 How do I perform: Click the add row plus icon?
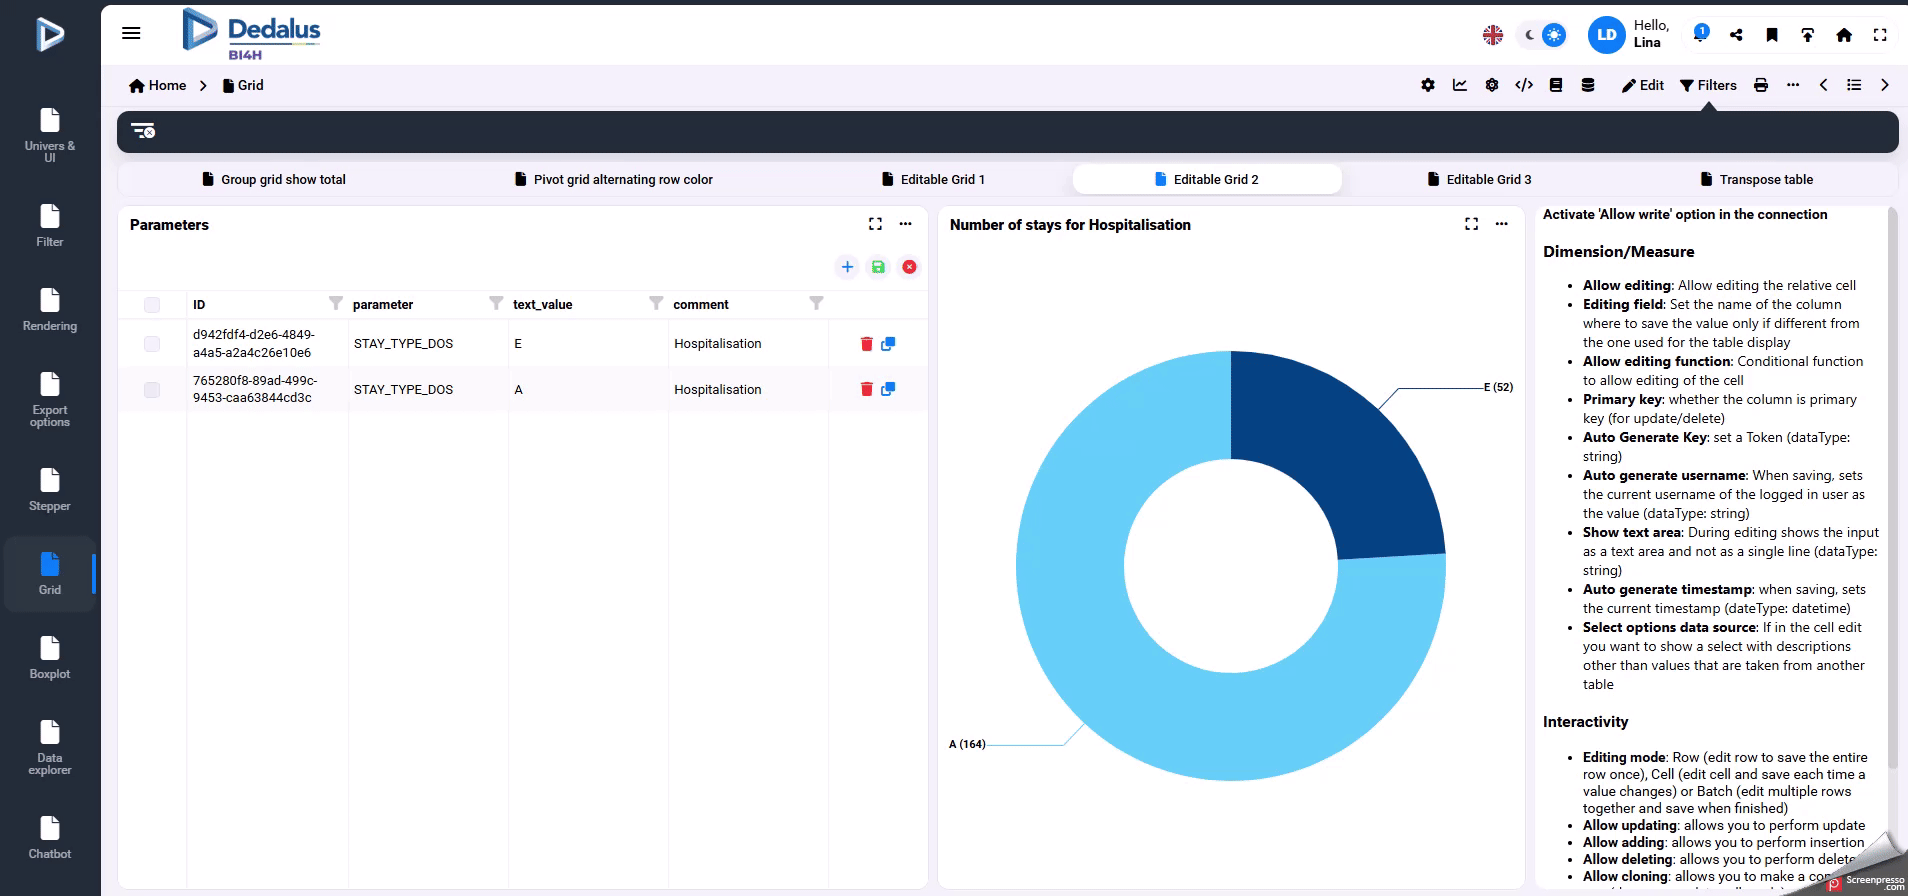[847, 267]
